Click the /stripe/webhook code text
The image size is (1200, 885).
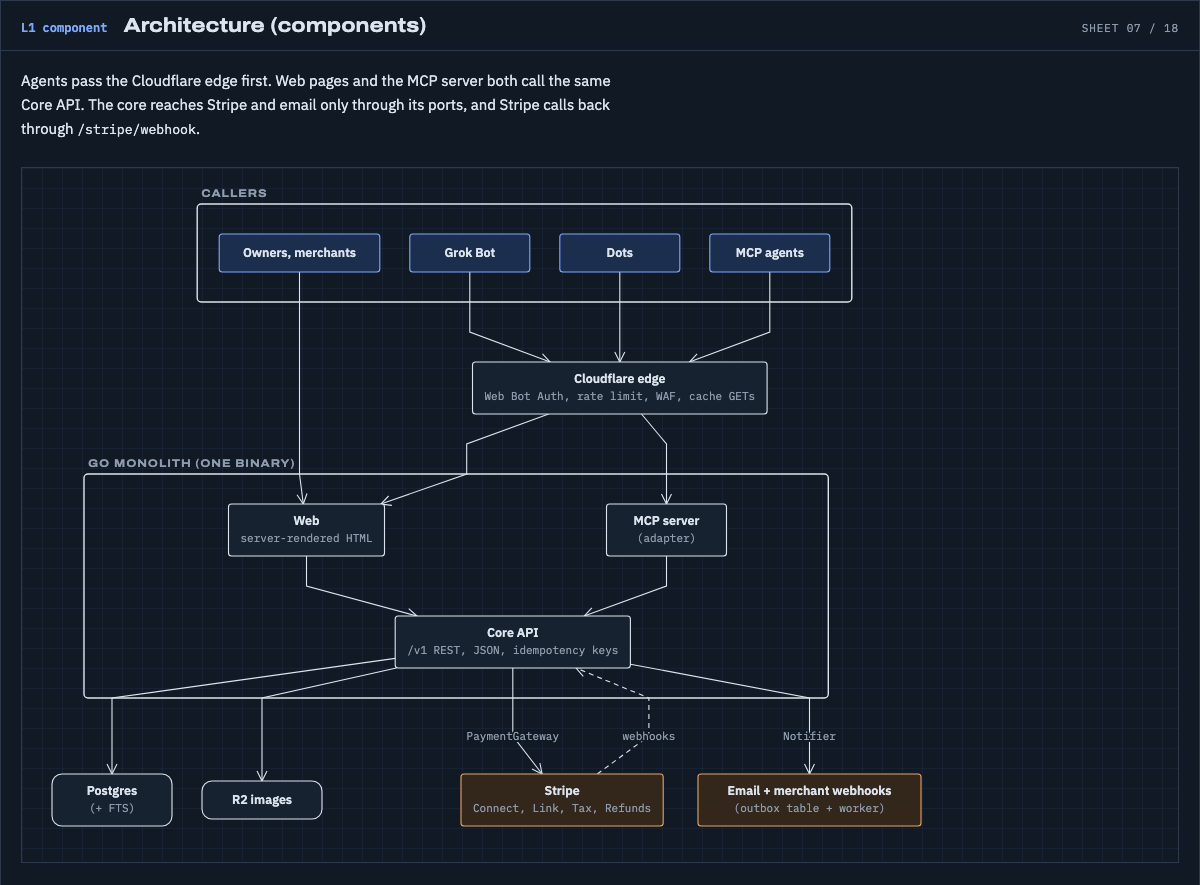point(137,129)
